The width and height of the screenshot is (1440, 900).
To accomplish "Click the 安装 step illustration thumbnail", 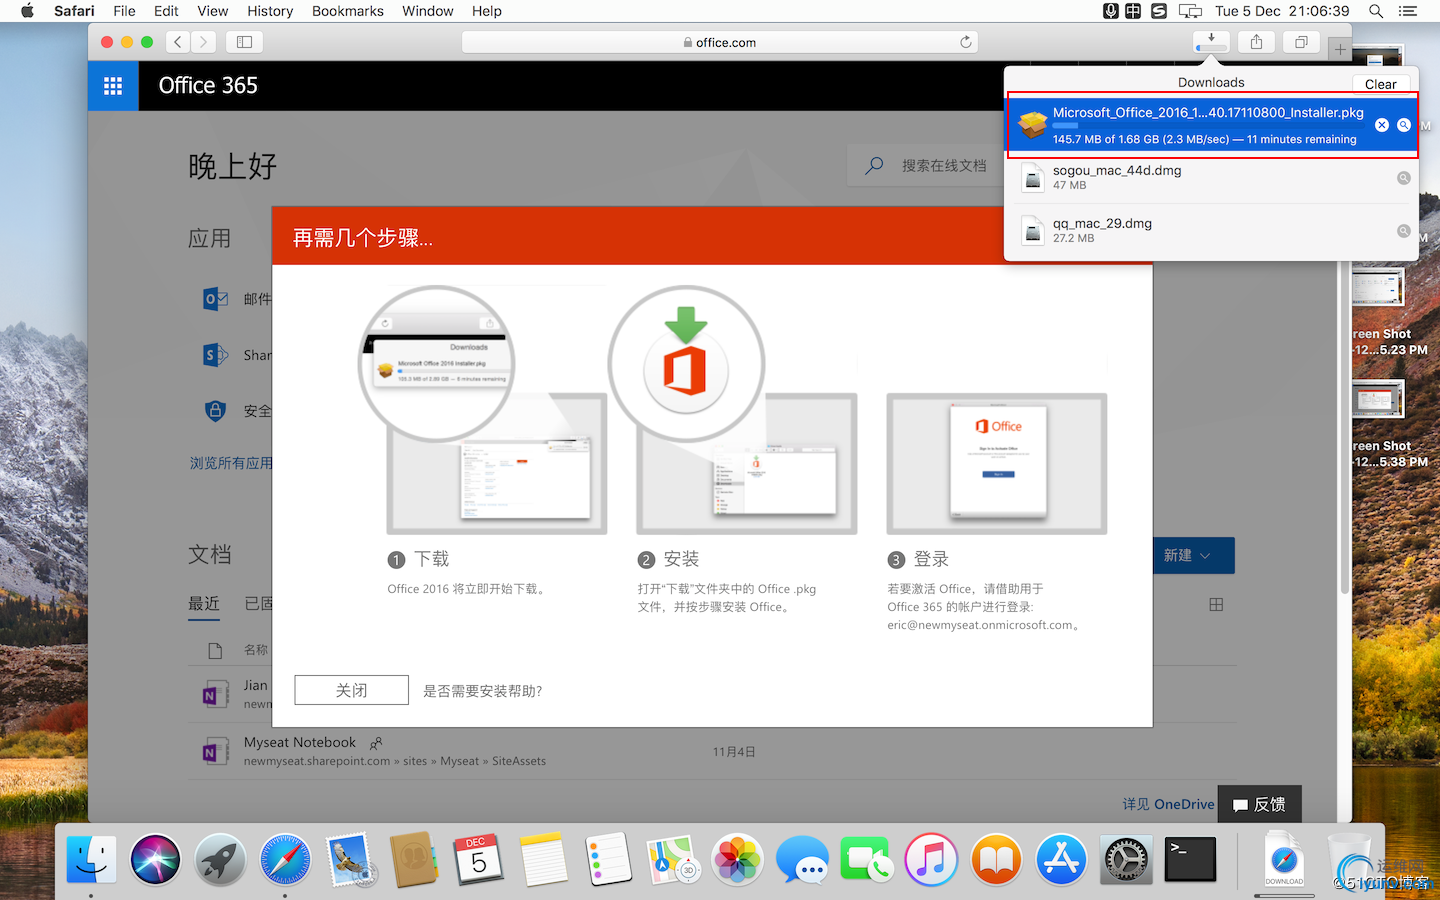I will (746, 464).
